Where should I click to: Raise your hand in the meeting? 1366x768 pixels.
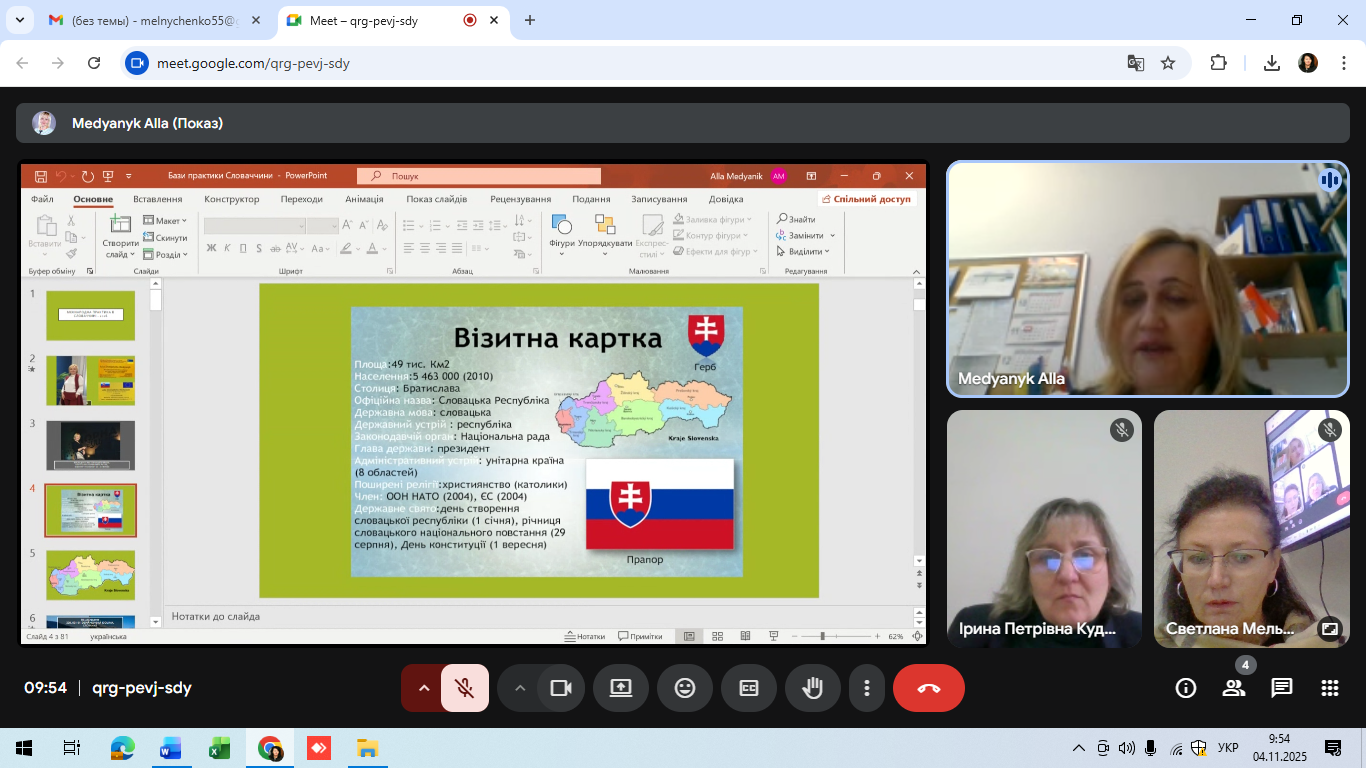click(x=813, y=688)
